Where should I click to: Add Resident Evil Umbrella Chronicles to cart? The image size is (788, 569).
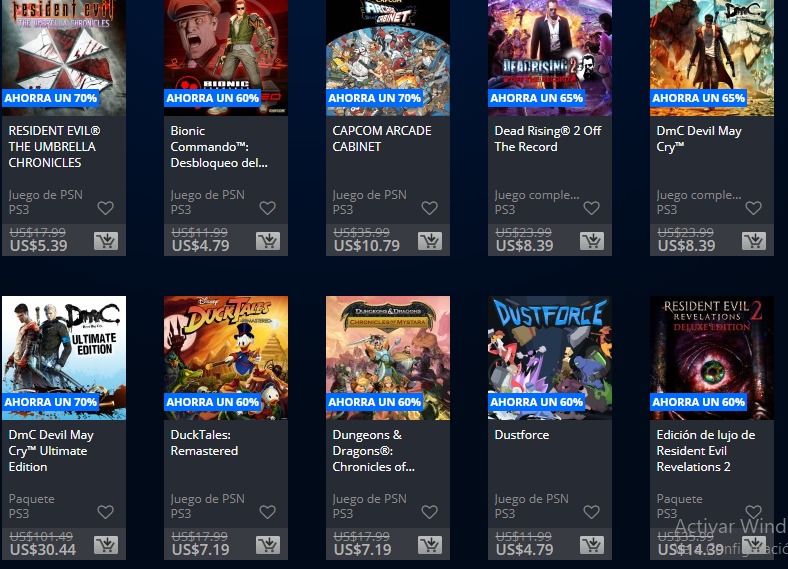pyautogui.click(x=106, y=241)
